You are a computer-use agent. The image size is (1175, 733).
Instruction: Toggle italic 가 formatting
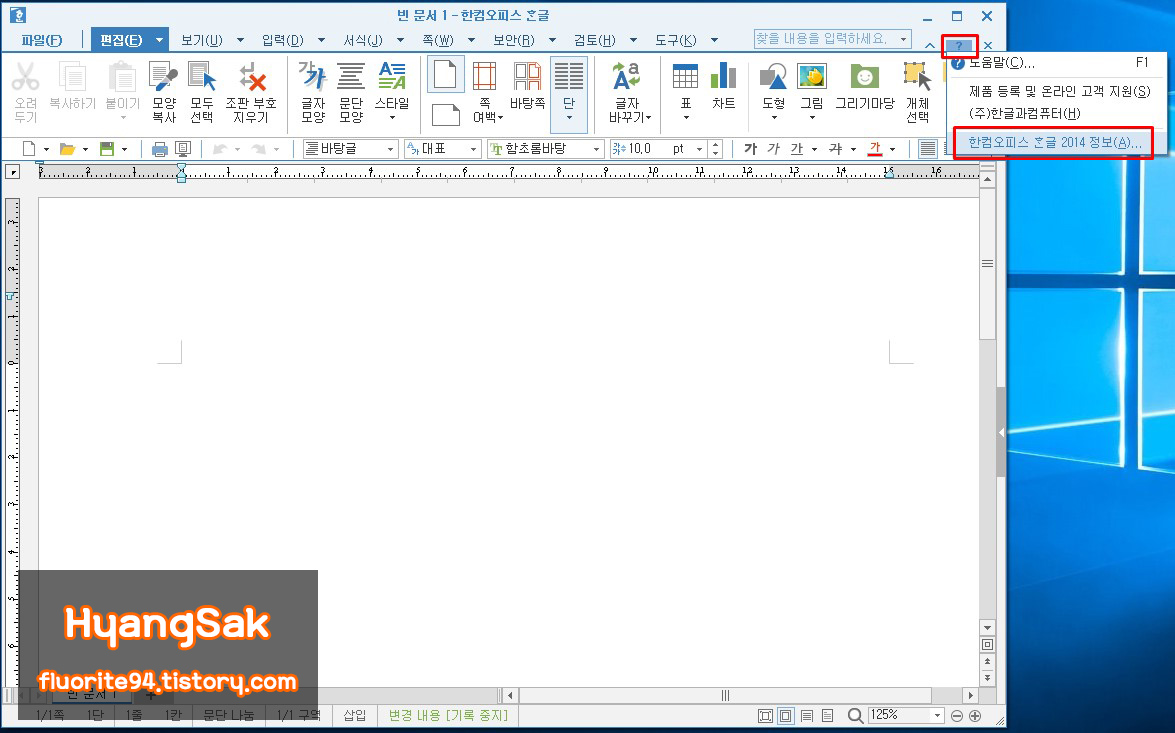(773, 149)
